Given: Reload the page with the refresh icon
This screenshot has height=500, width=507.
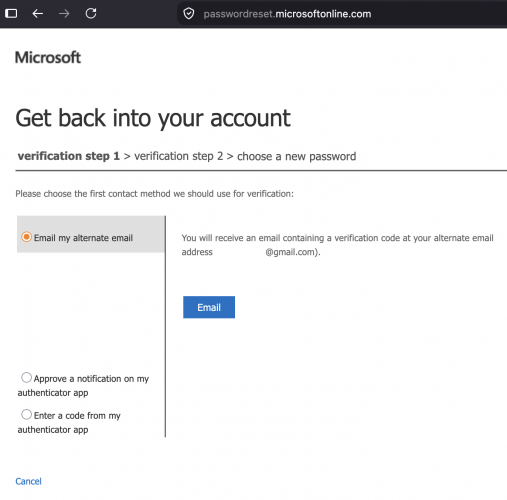Looking at the screenshot, I should point(91,14).
